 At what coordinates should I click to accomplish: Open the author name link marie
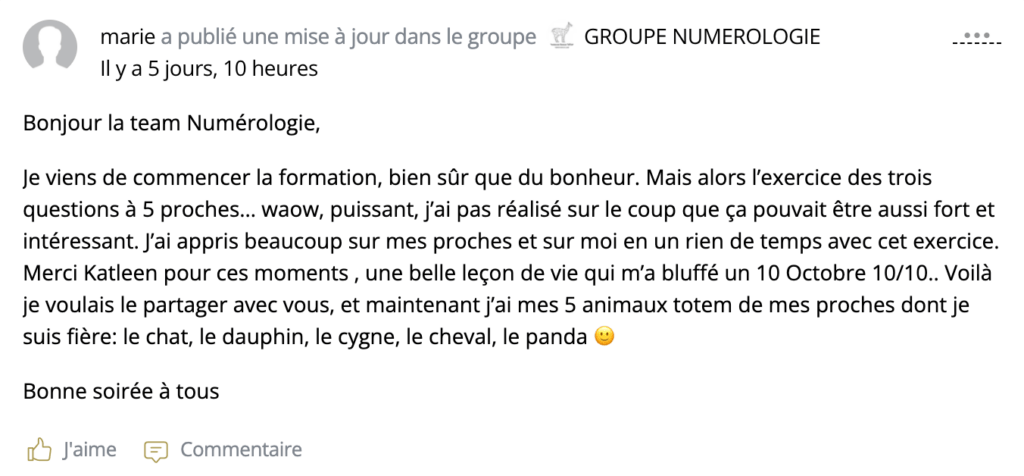coord(128,38)
